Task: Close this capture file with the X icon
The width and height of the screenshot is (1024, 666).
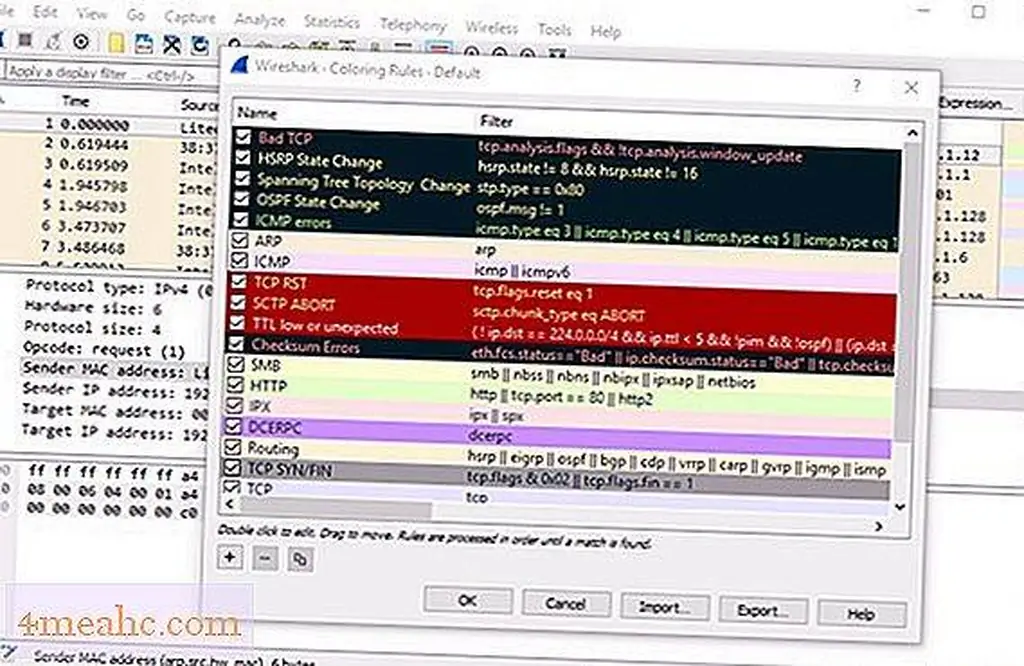Action: [x=171, y=44]
